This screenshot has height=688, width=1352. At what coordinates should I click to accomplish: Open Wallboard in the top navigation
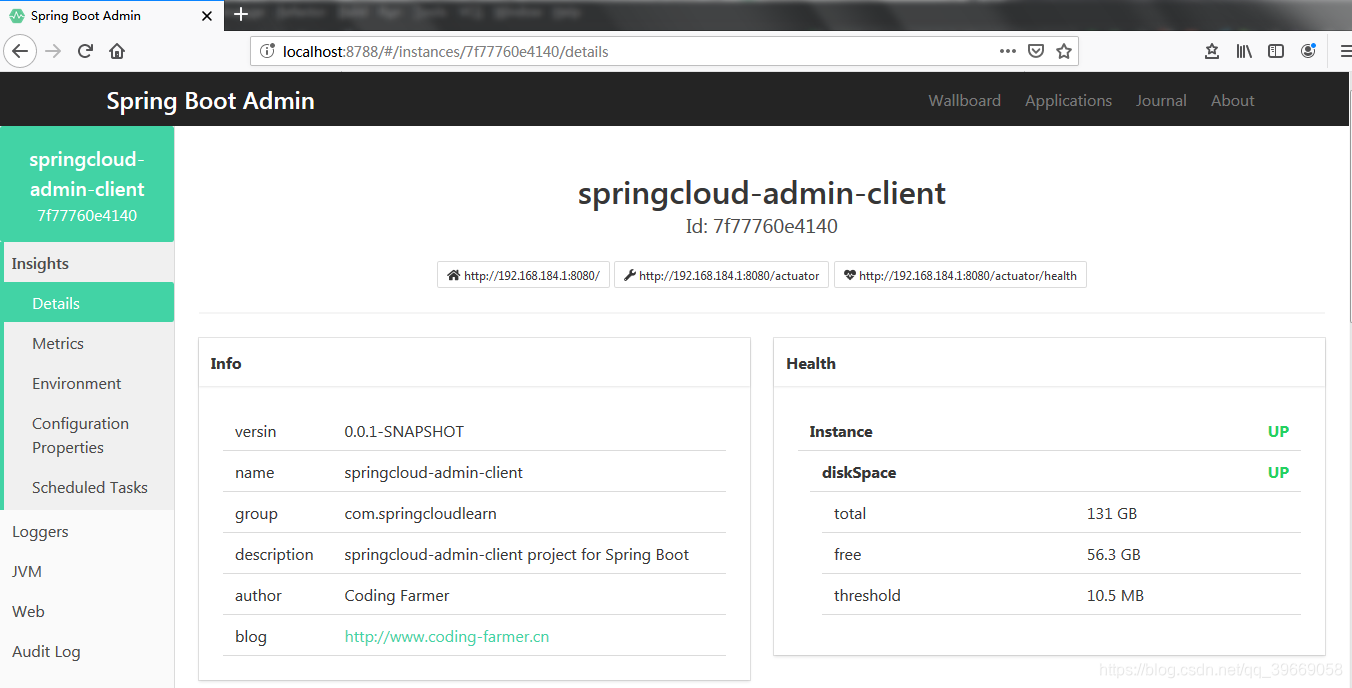pos(964,101)
